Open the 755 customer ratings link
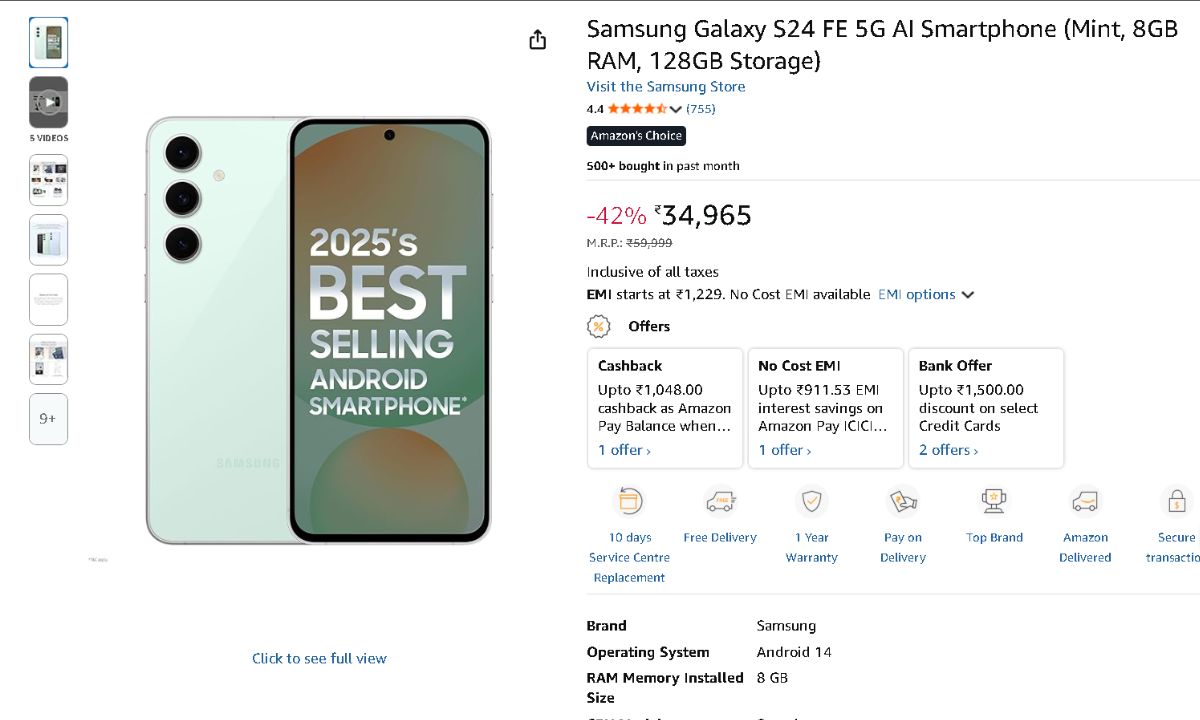 pyautogui.click(x=700, y=109)
